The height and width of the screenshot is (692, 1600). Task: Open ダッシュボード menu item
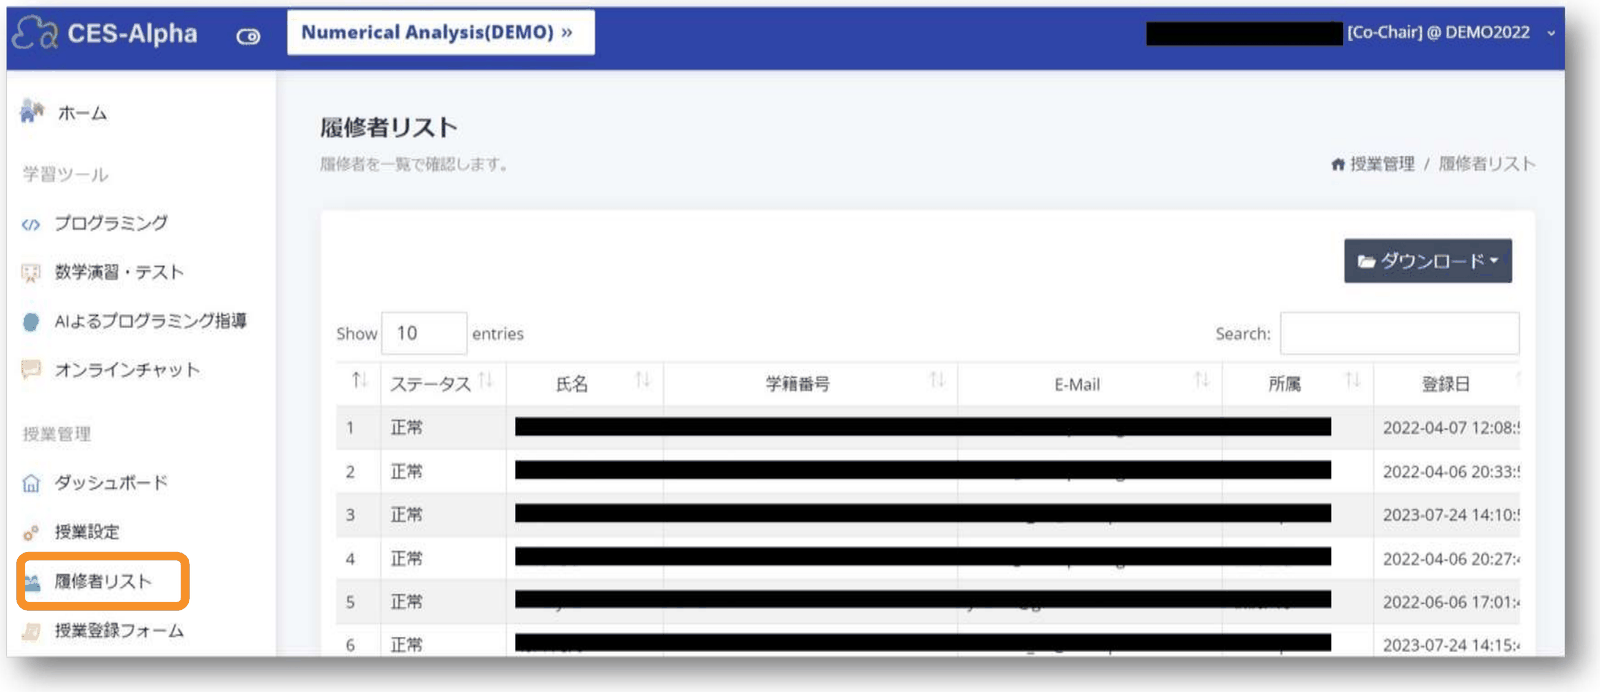coord(111,483)
